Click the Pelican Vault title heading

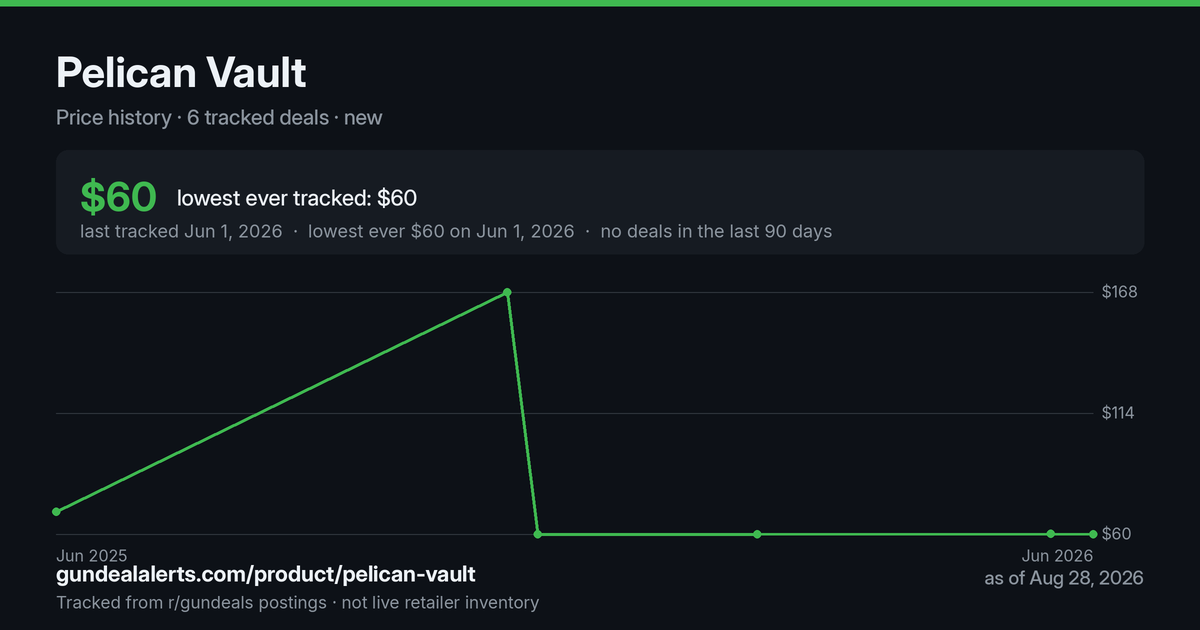(181, 72)
